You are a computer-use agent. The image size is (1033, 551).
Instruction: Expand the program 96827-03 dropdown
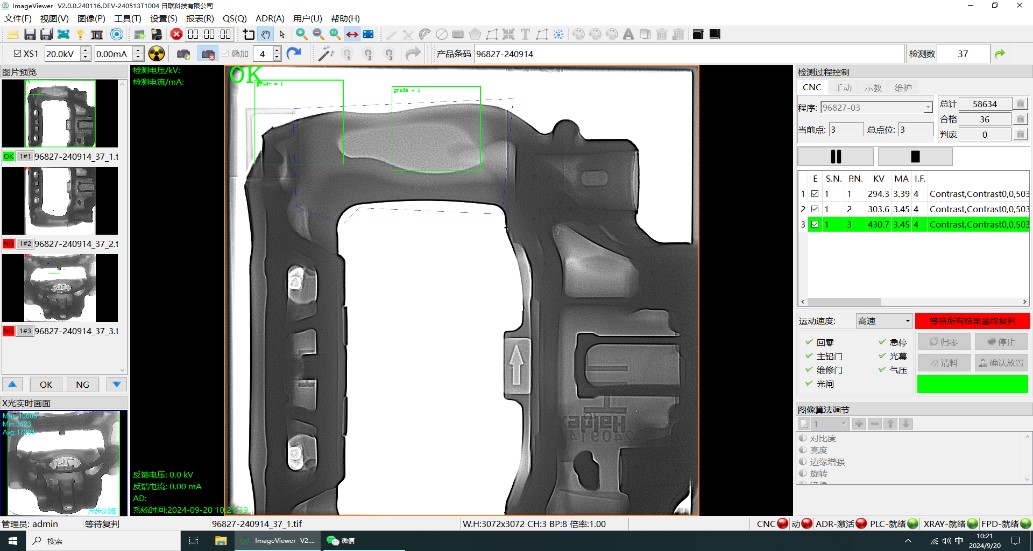point(927,107)
